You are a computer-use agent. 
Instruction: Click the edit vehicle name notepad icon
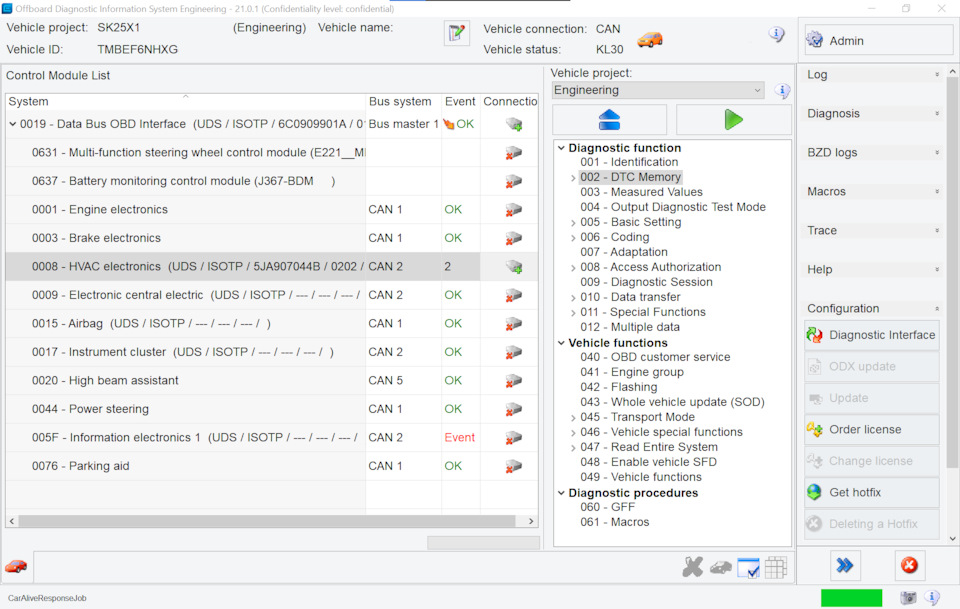coord(456,33)
